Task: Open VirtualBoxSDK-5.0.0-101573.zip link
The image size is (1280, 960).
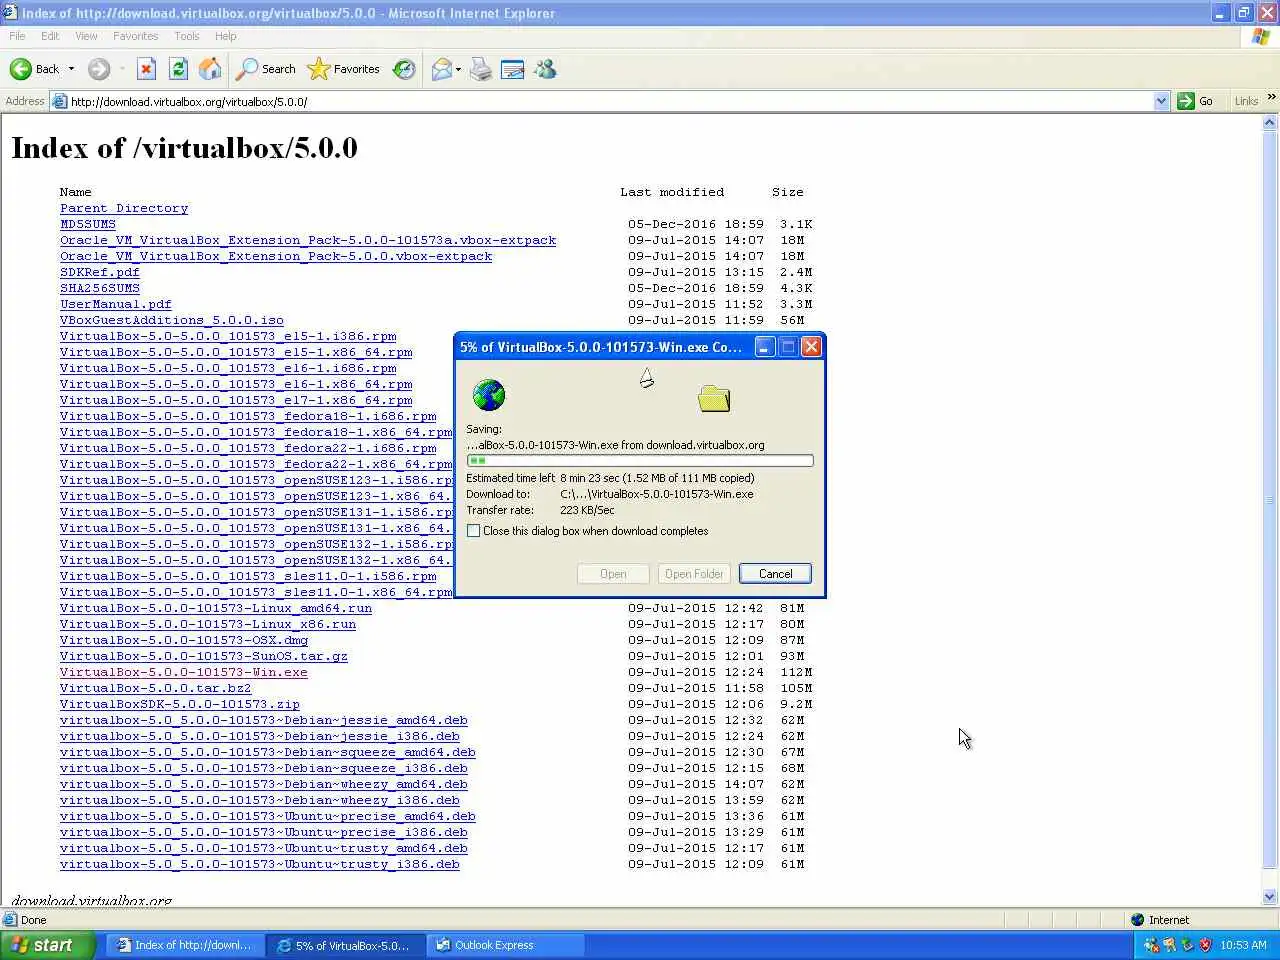Action: [x=180, y=704]
